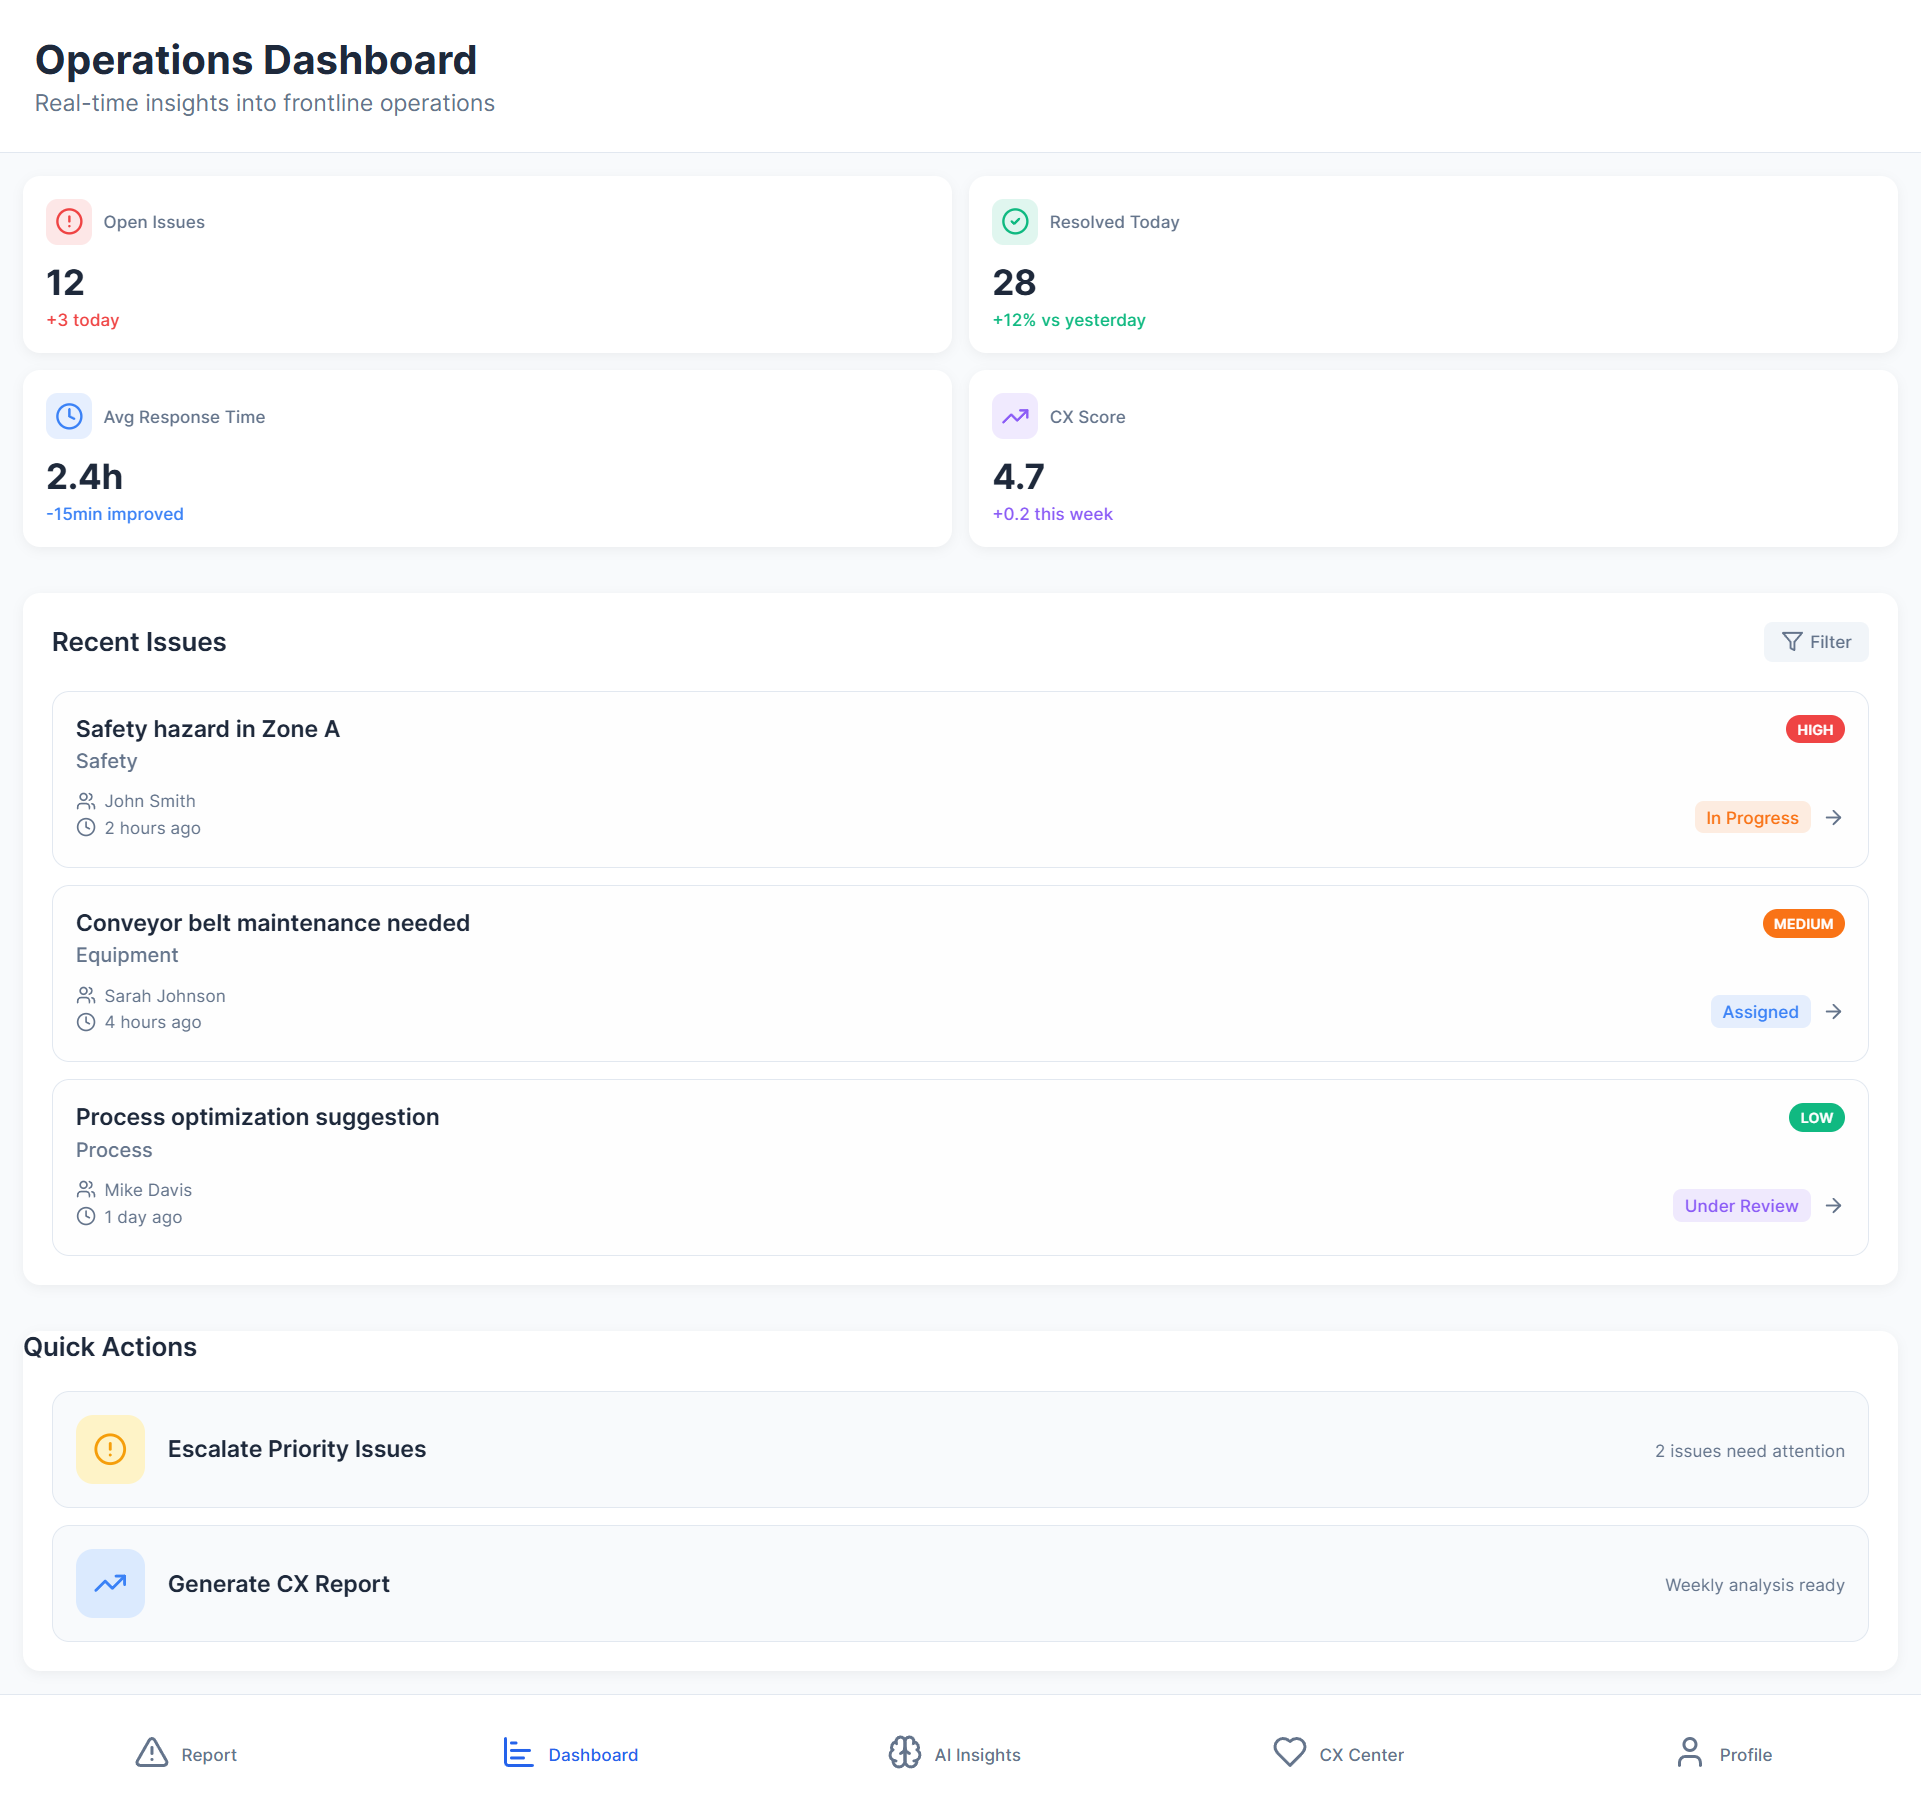
Task: Click the red HIGH priority badge
Action: pos(1814,730)
